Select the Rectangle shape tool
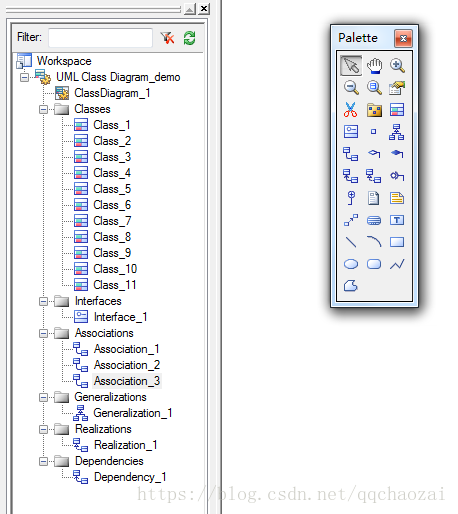The image size is (458, 514). 397,242
